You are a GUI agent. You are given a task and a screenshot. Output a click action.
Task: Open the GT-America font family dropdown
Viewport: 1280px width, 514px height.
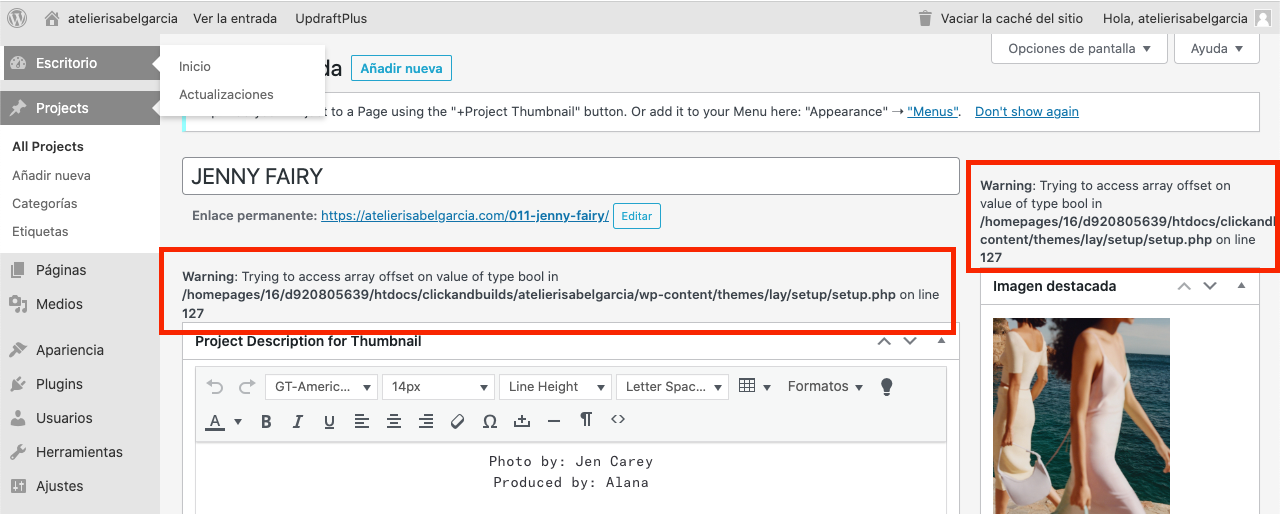tap(321, 387)
